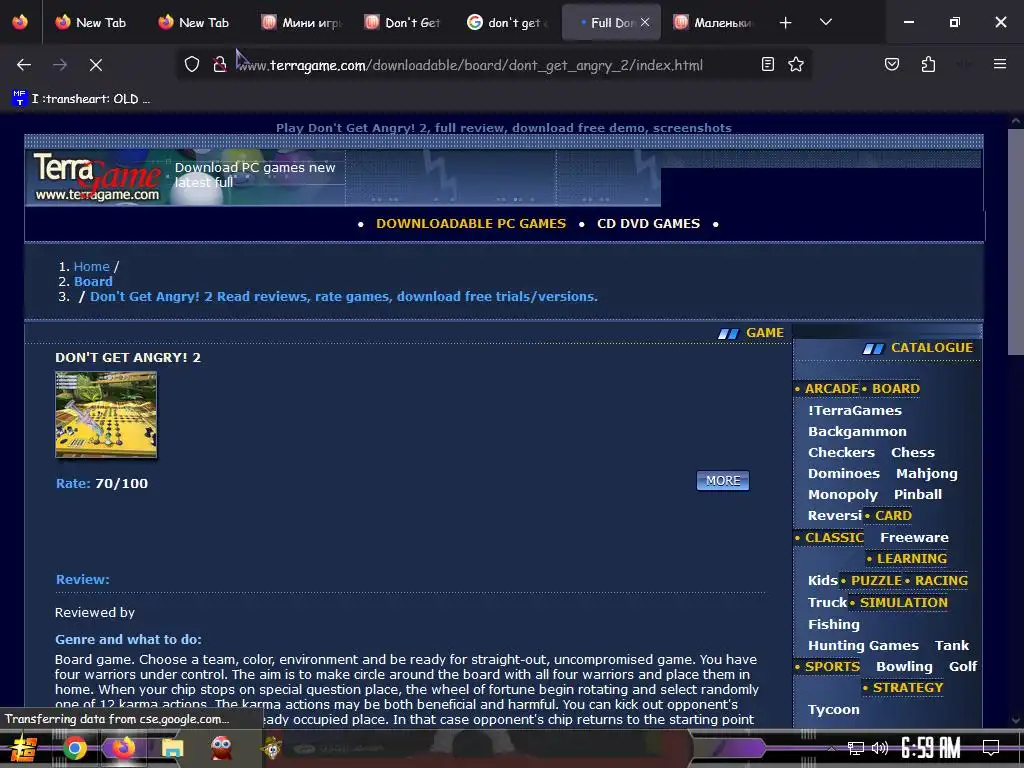Open Bowling catalogue link
This screenshot has height=768, width=1024.
(904, 667)
